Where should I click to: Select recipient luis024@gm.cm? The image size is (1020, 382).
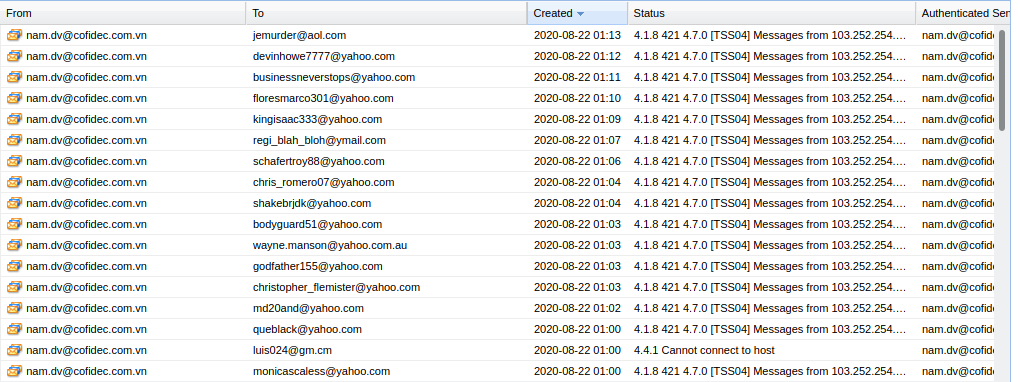pyautogui.click(x=292, y=350)
